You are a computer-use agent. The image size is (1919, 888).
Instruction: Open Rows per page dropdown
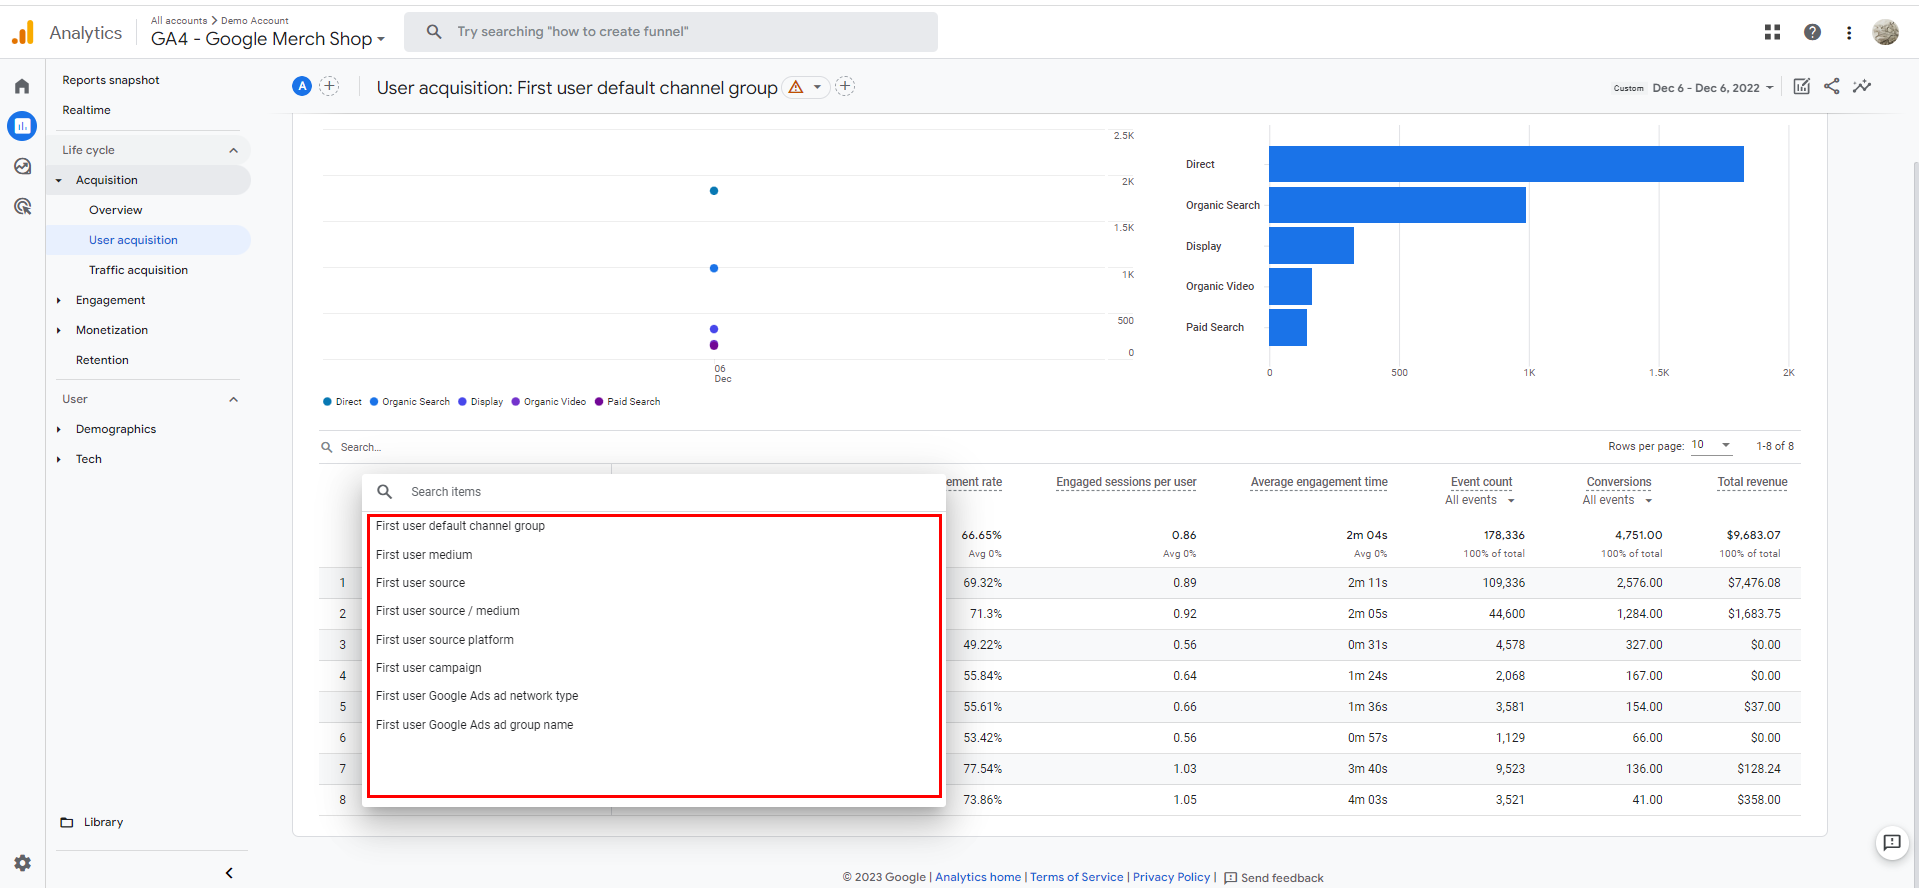[x=1711, y=445]
